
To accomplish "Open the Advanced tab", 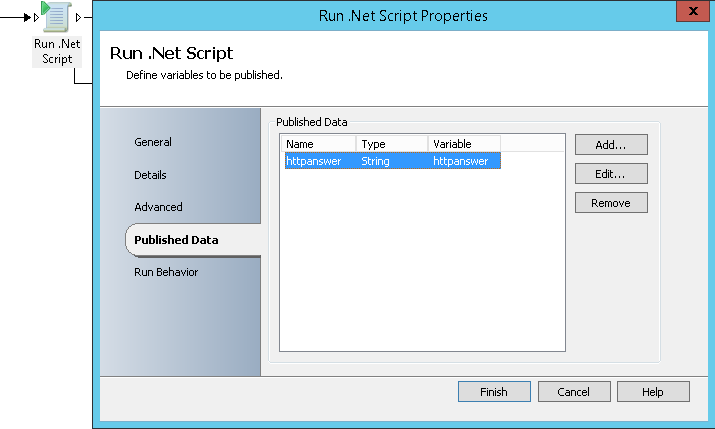I will [x=158, y=207].
